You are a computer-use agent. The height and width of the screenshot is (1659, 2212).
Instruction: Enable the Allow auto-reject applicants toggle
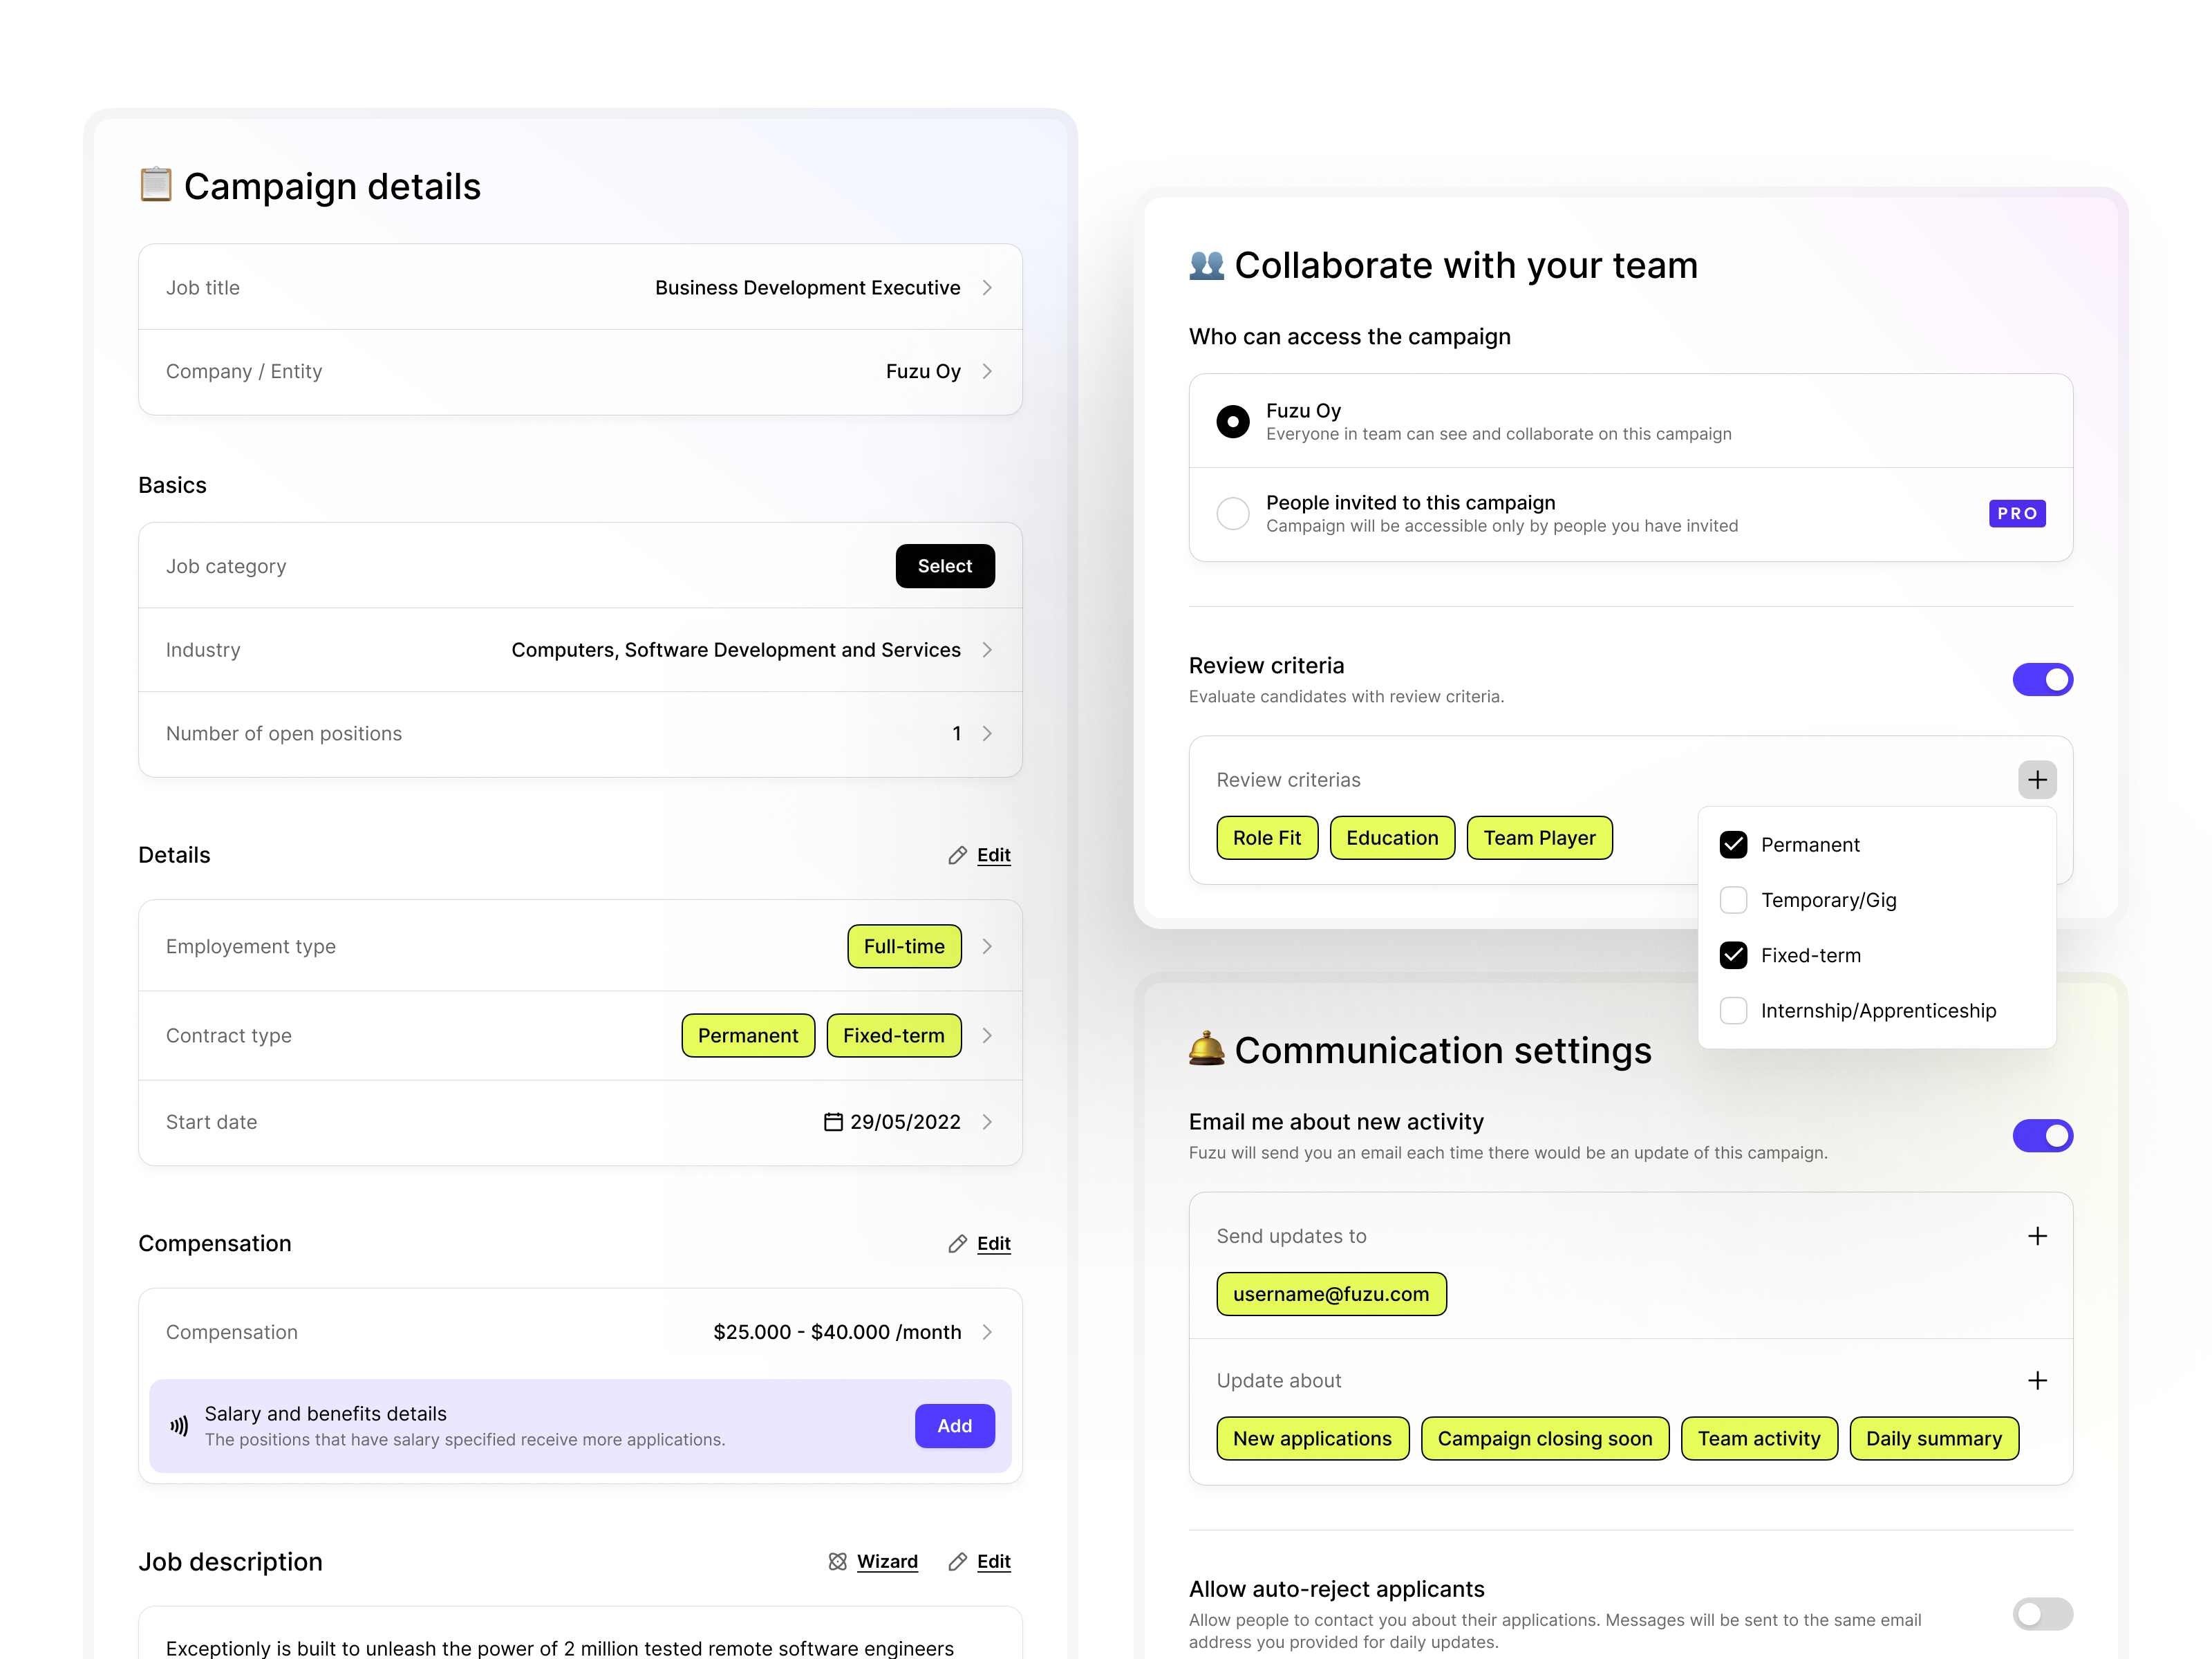coord(2042,1614)
